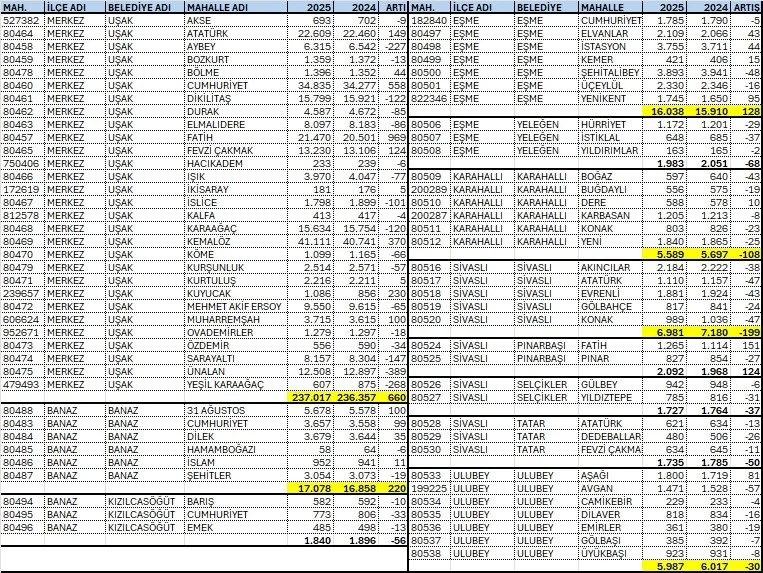The height and width of the screenshot is (573, 763).
Task: Click the MEHMET AKİF ERSOY cell
Action: [x=230, y=304]
